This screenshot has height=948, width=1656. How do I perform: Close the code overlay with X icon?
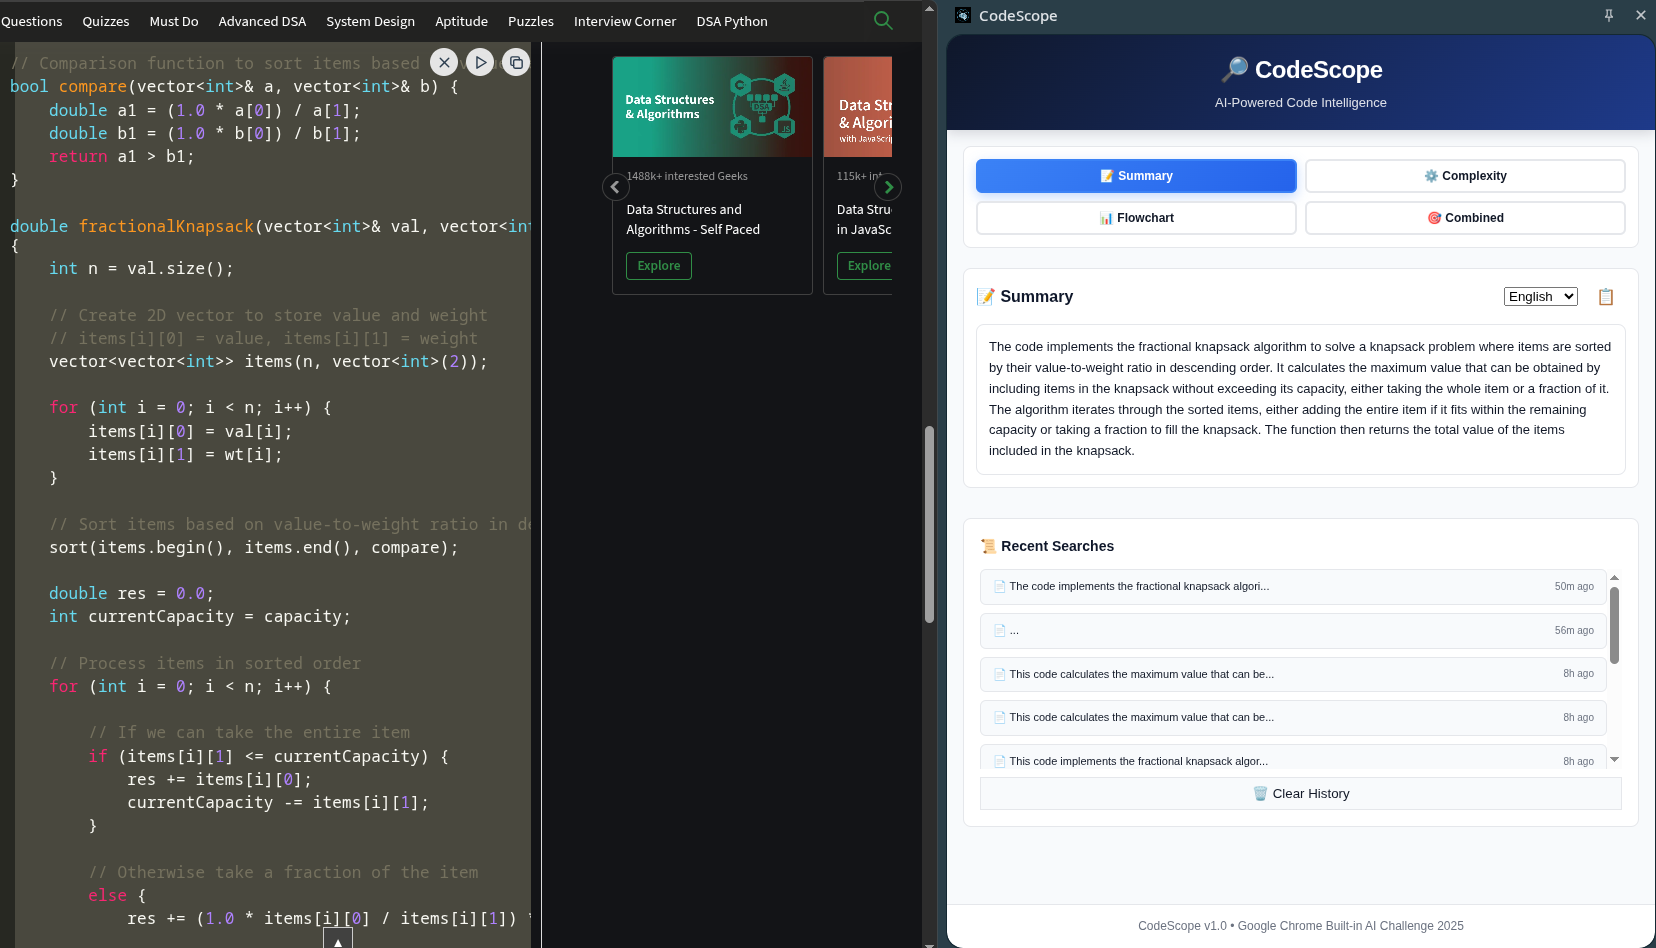445,62
